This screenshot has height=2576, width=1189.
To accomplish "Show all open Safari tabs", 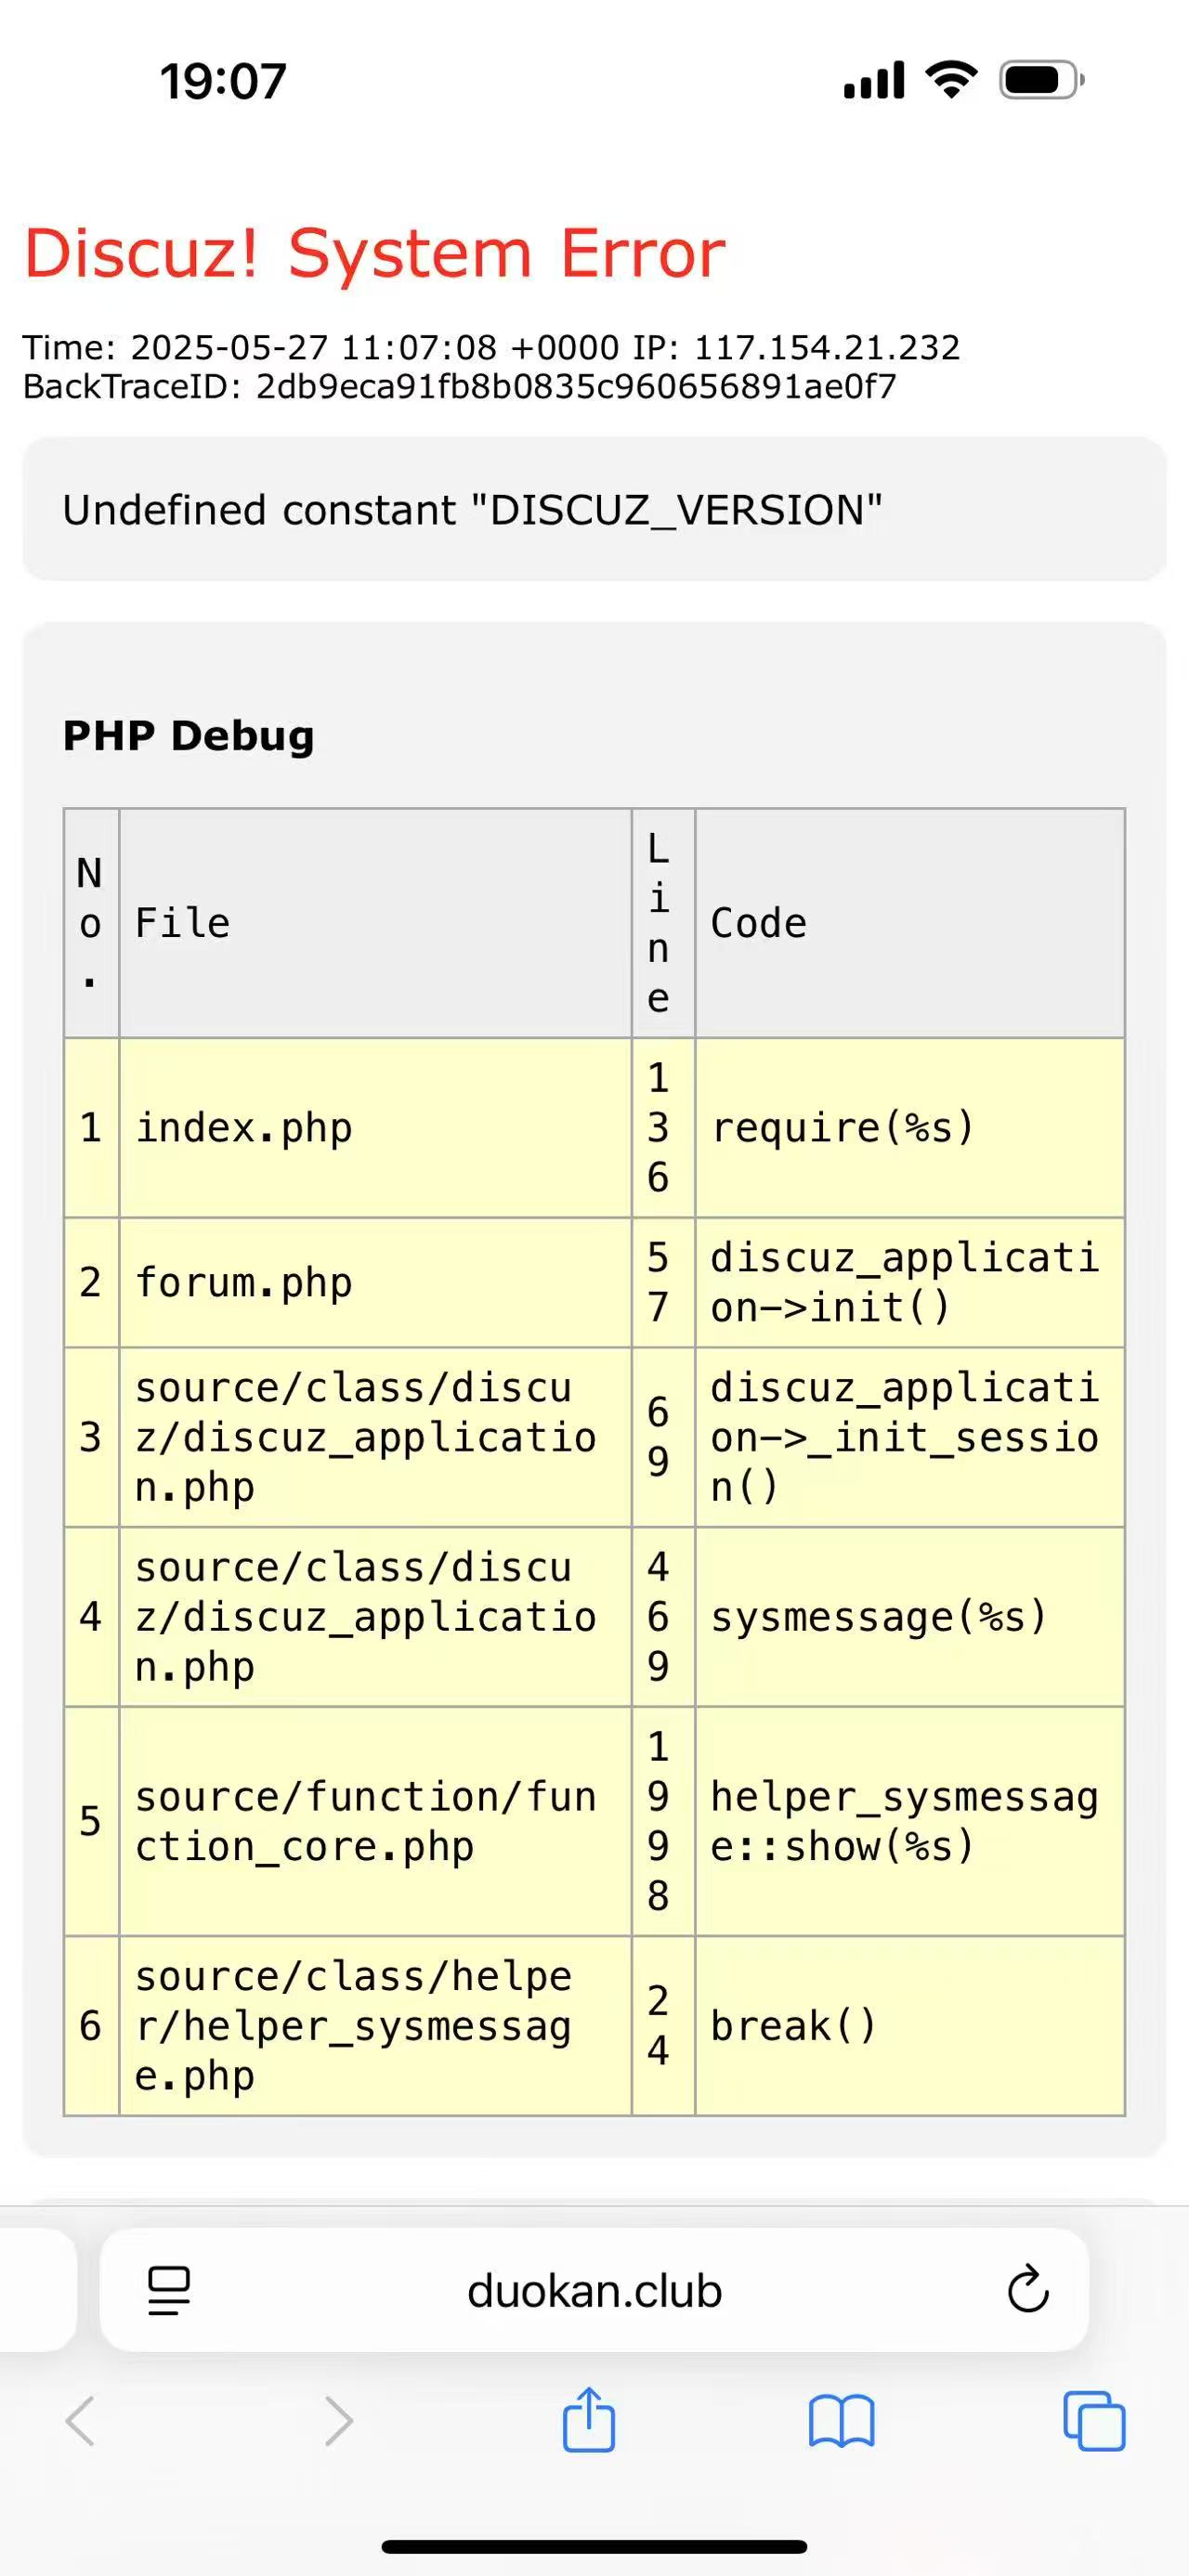I will (x=1094, y=2421).
